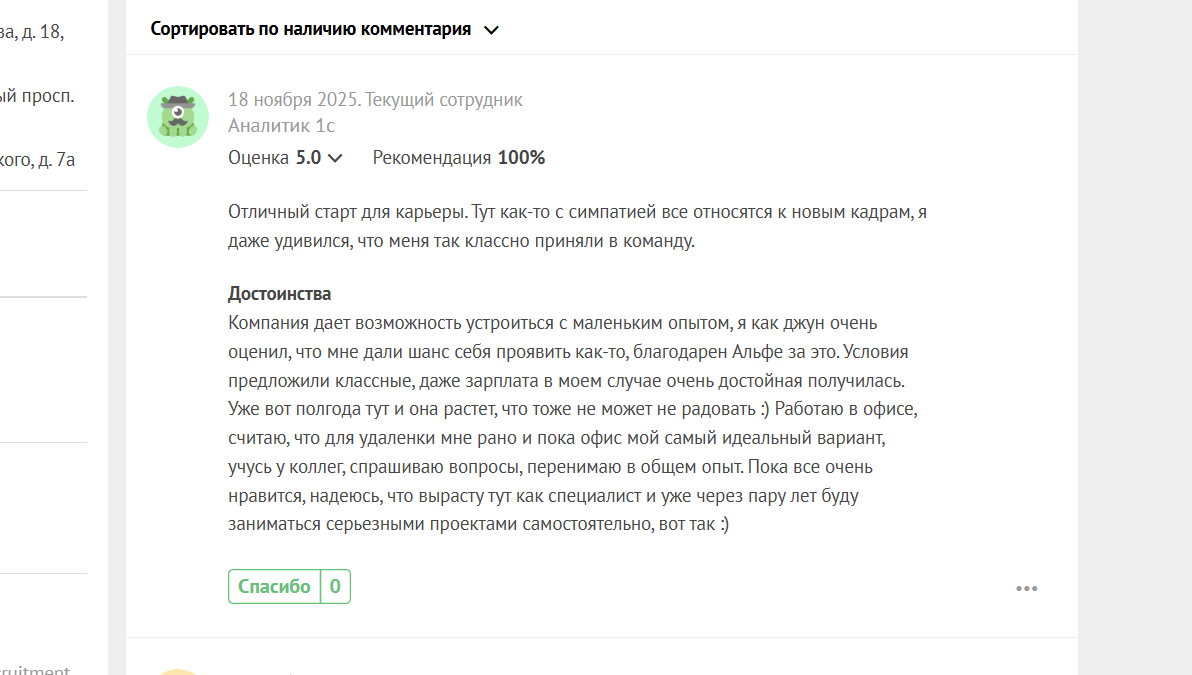The image size is (1192, 675).
Task: Click the review paragraph starting 'Компания дает возможность'
Action: coord(568,423)
